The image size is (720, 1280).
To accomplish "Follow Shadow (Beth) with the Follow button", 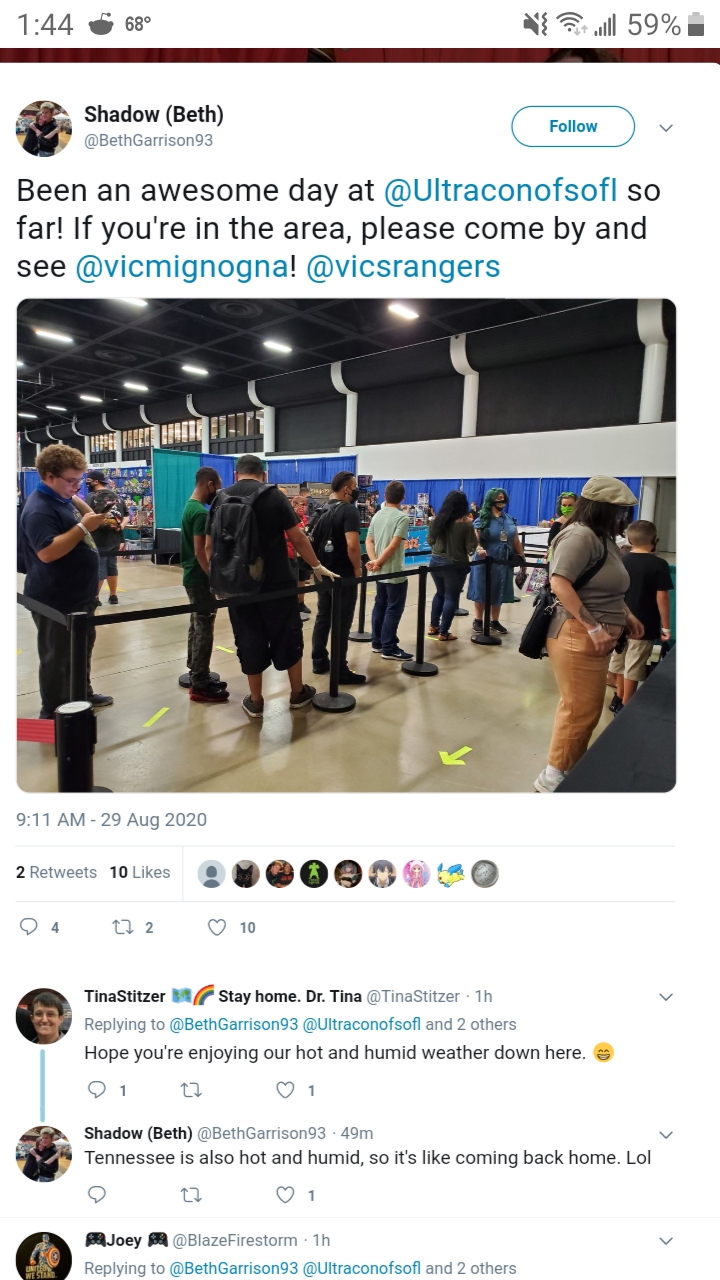I will [573, 127].
